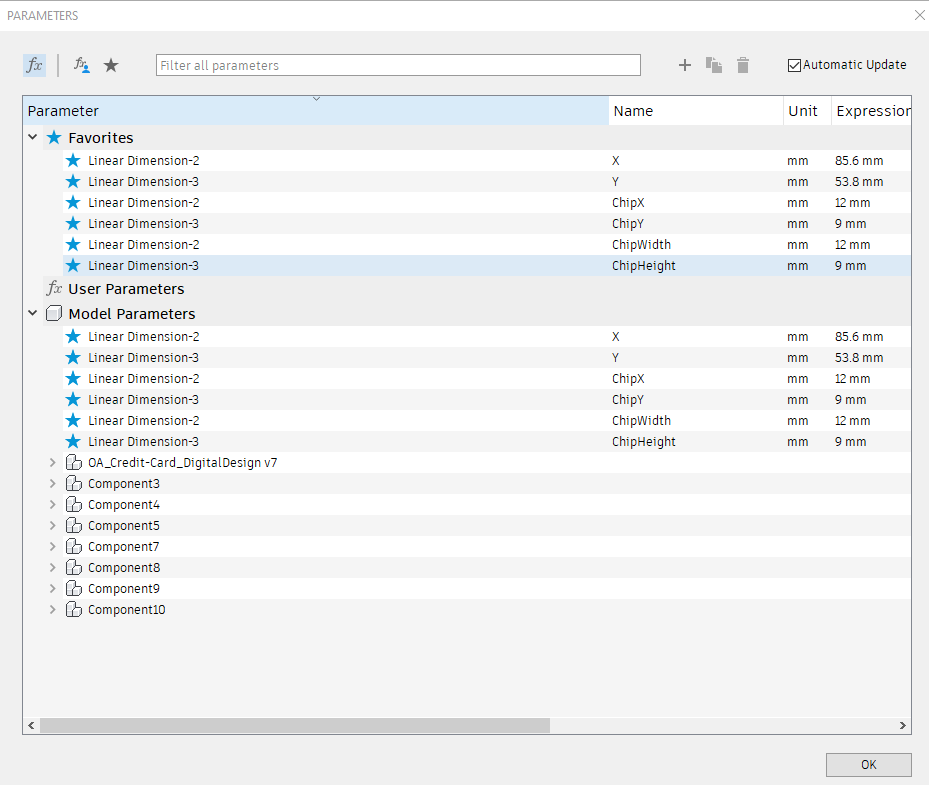Click the cube icon beside Model Parameters
This screenshot has width=929, height=785.
54,314
